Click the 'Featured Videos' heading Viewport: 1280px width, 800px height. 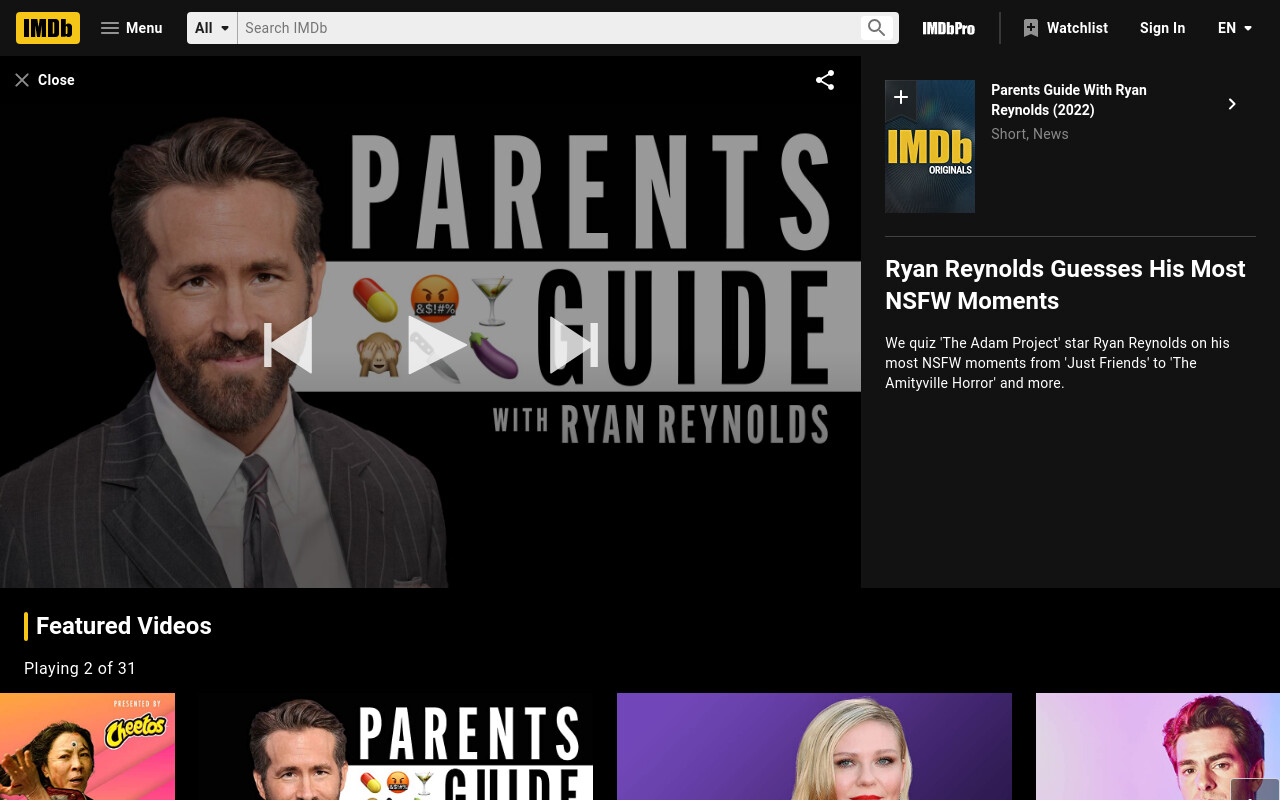[x=124, y=626]
